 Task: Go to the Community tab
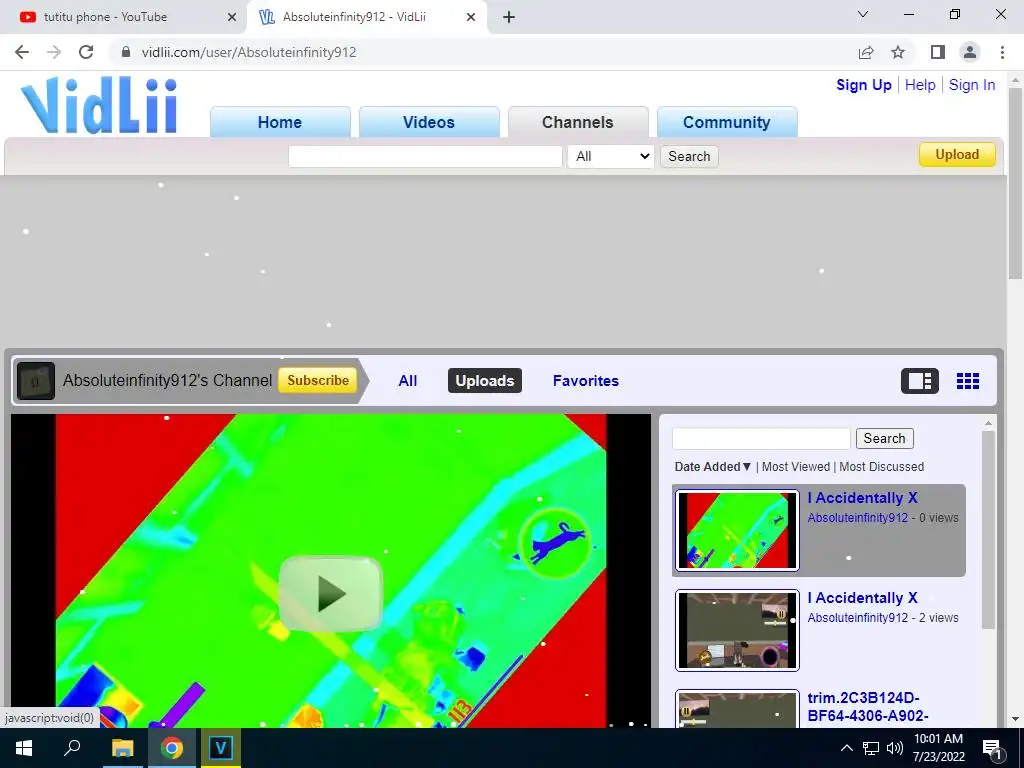pos(727,122)
